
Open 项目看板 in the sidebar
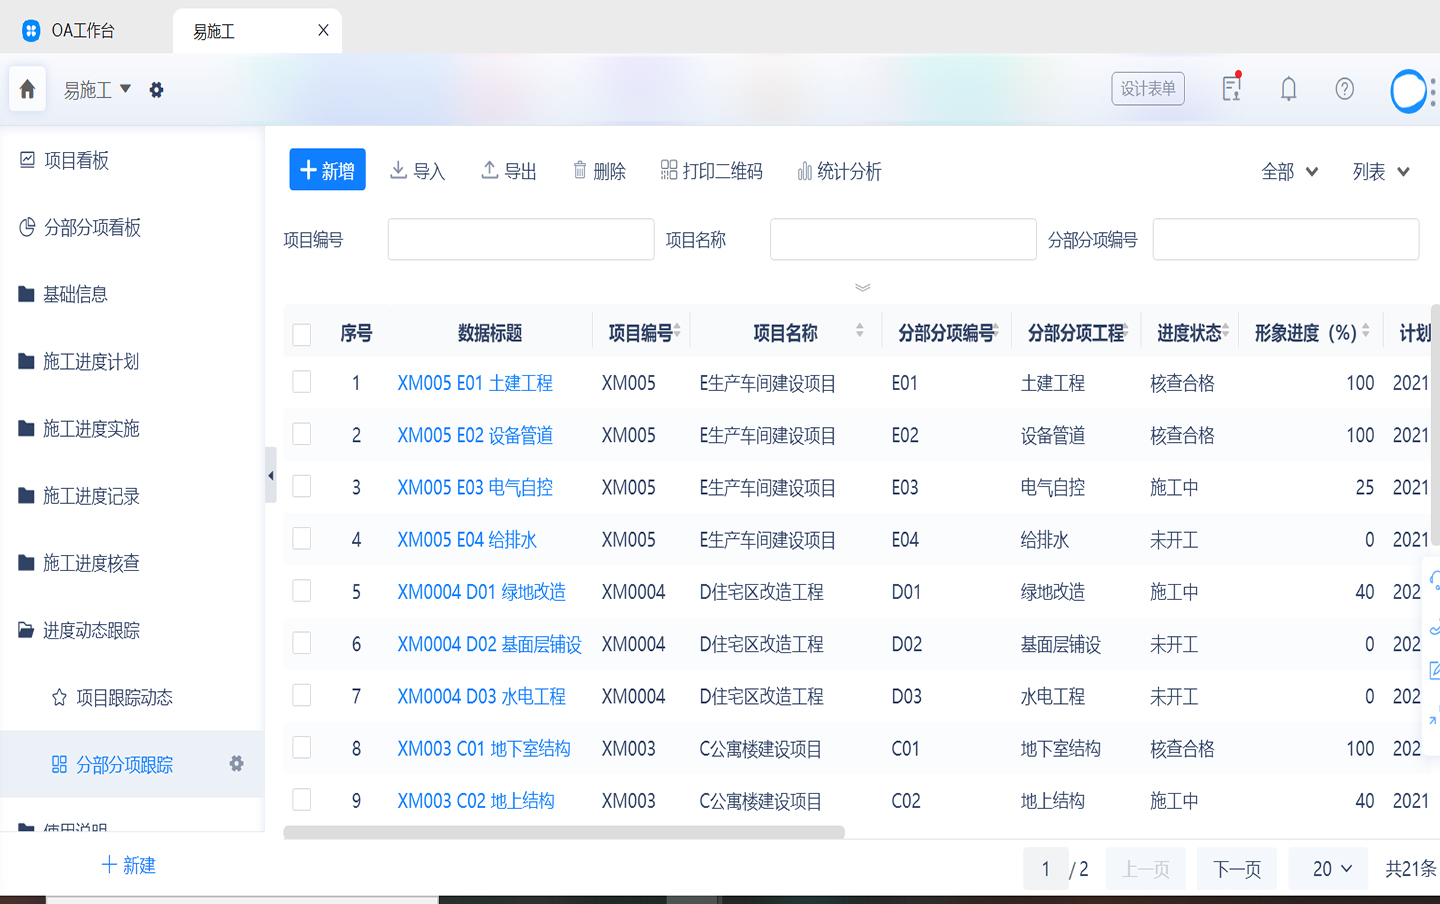click(65, 160)
